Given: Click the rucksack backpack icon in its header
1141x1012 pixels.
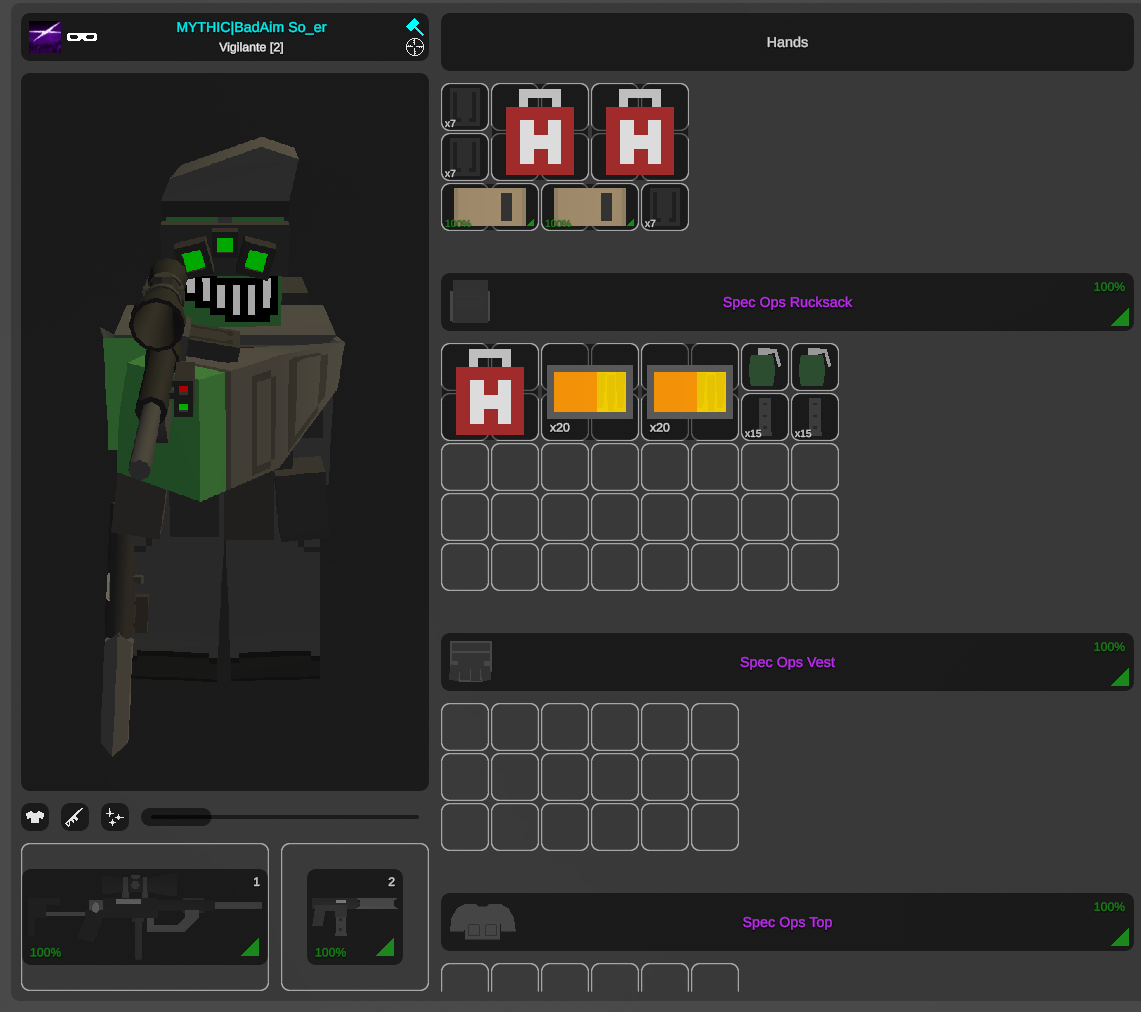Looking at the screenshot, I should click(470, 301).
